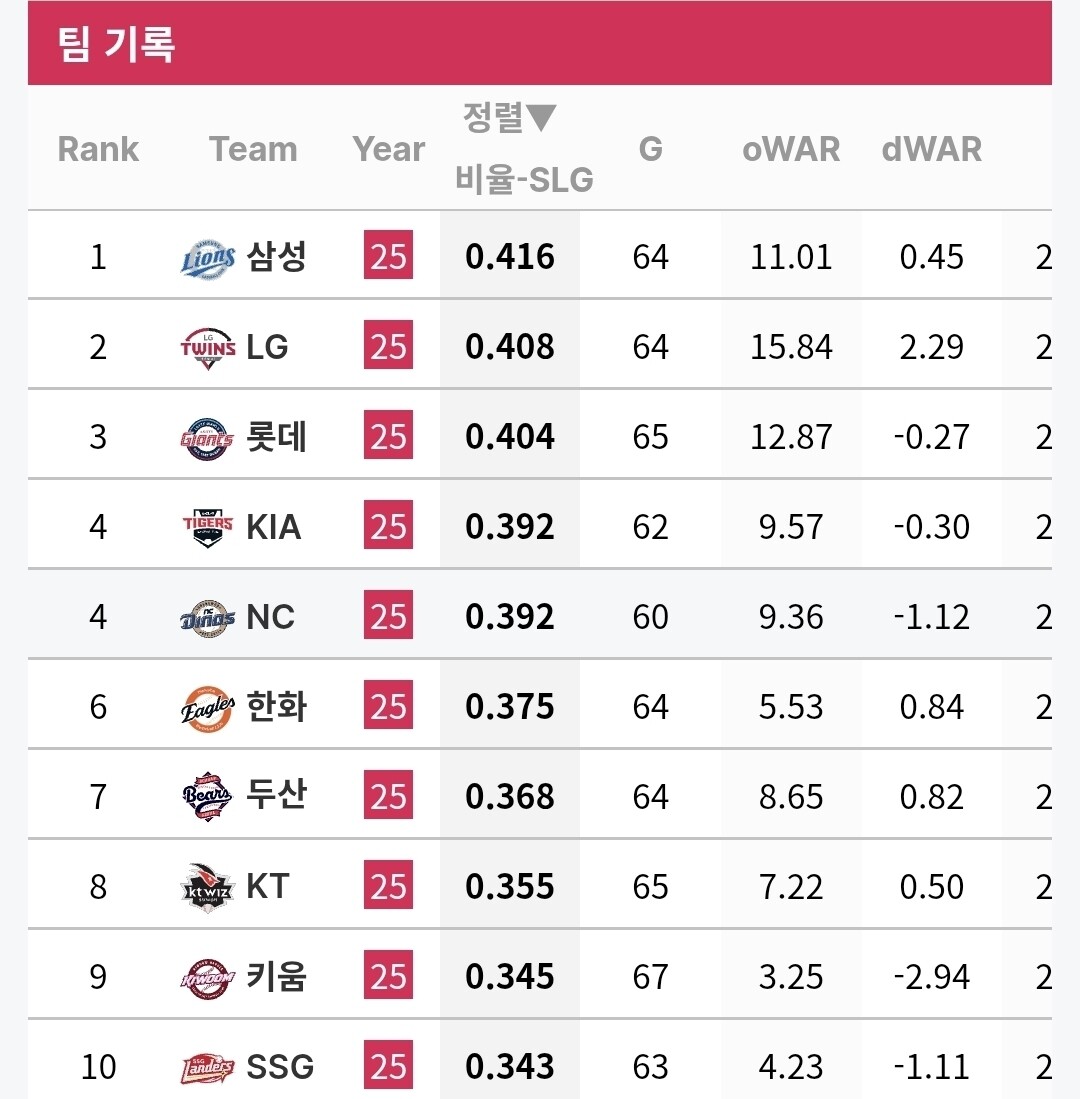Select the 0.416 SLG value cell
Viewport: 1080px width, 1099px height.
click(x=510, y=258)
